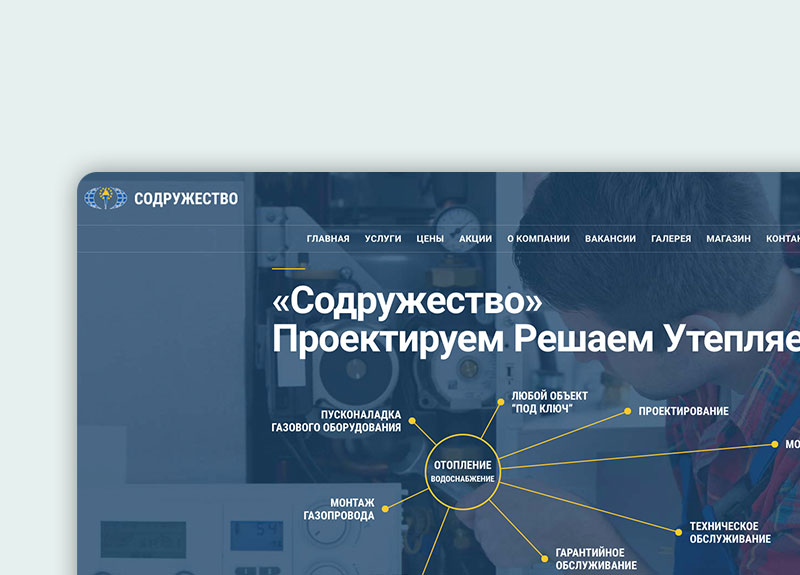The image size is (800, 575).
Task: Click the ОТОПЛЕНИЕ ВОДОСНАБЖЕНИЕ center circle
Action: (463, 471)
